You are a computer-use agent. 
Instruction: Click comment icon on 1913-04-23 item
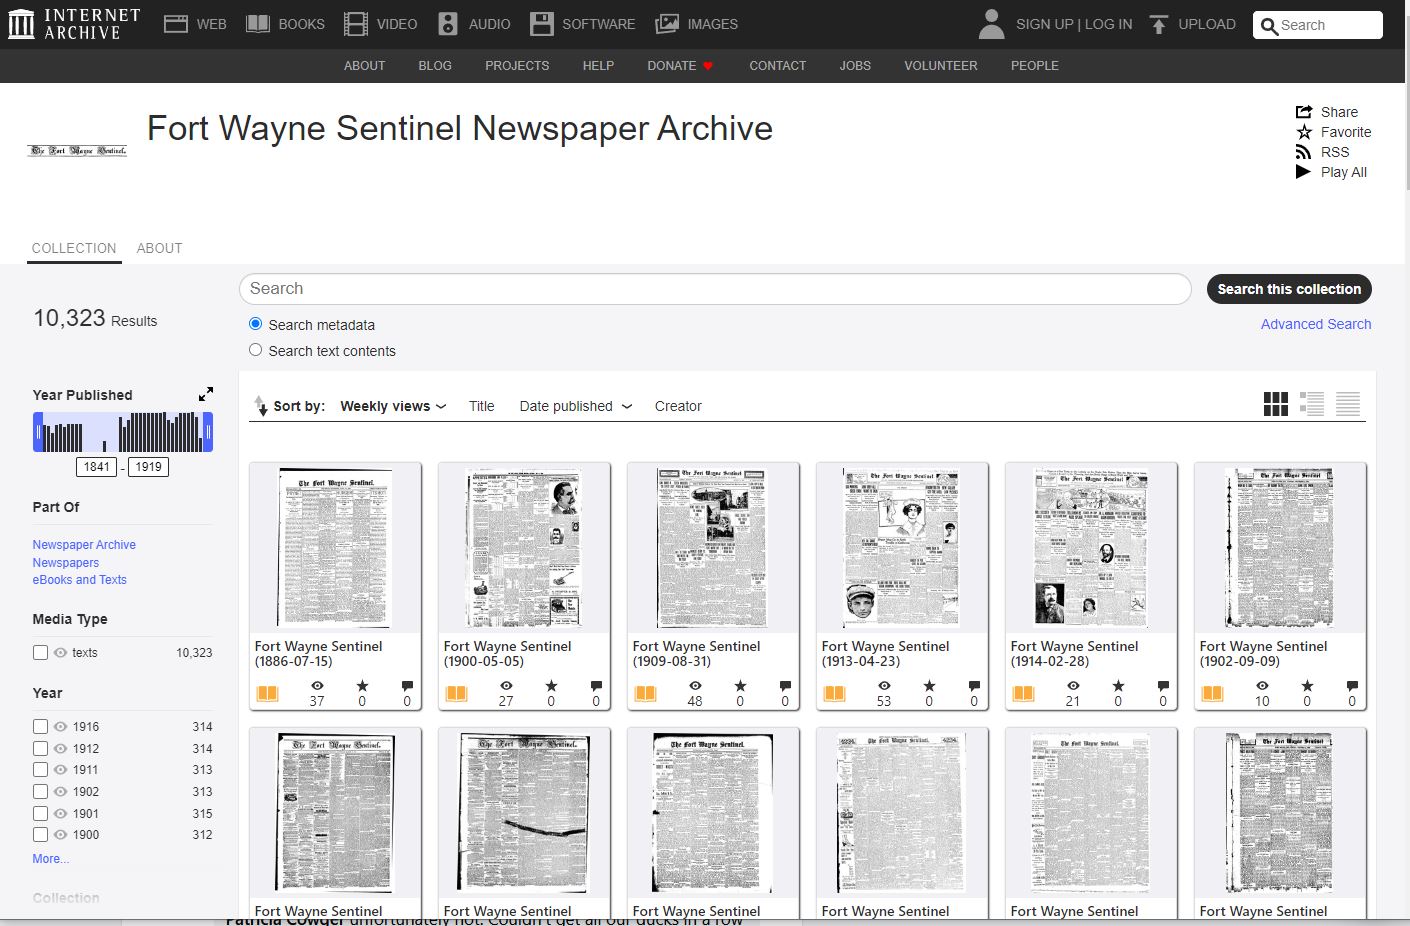pos(974,686)
